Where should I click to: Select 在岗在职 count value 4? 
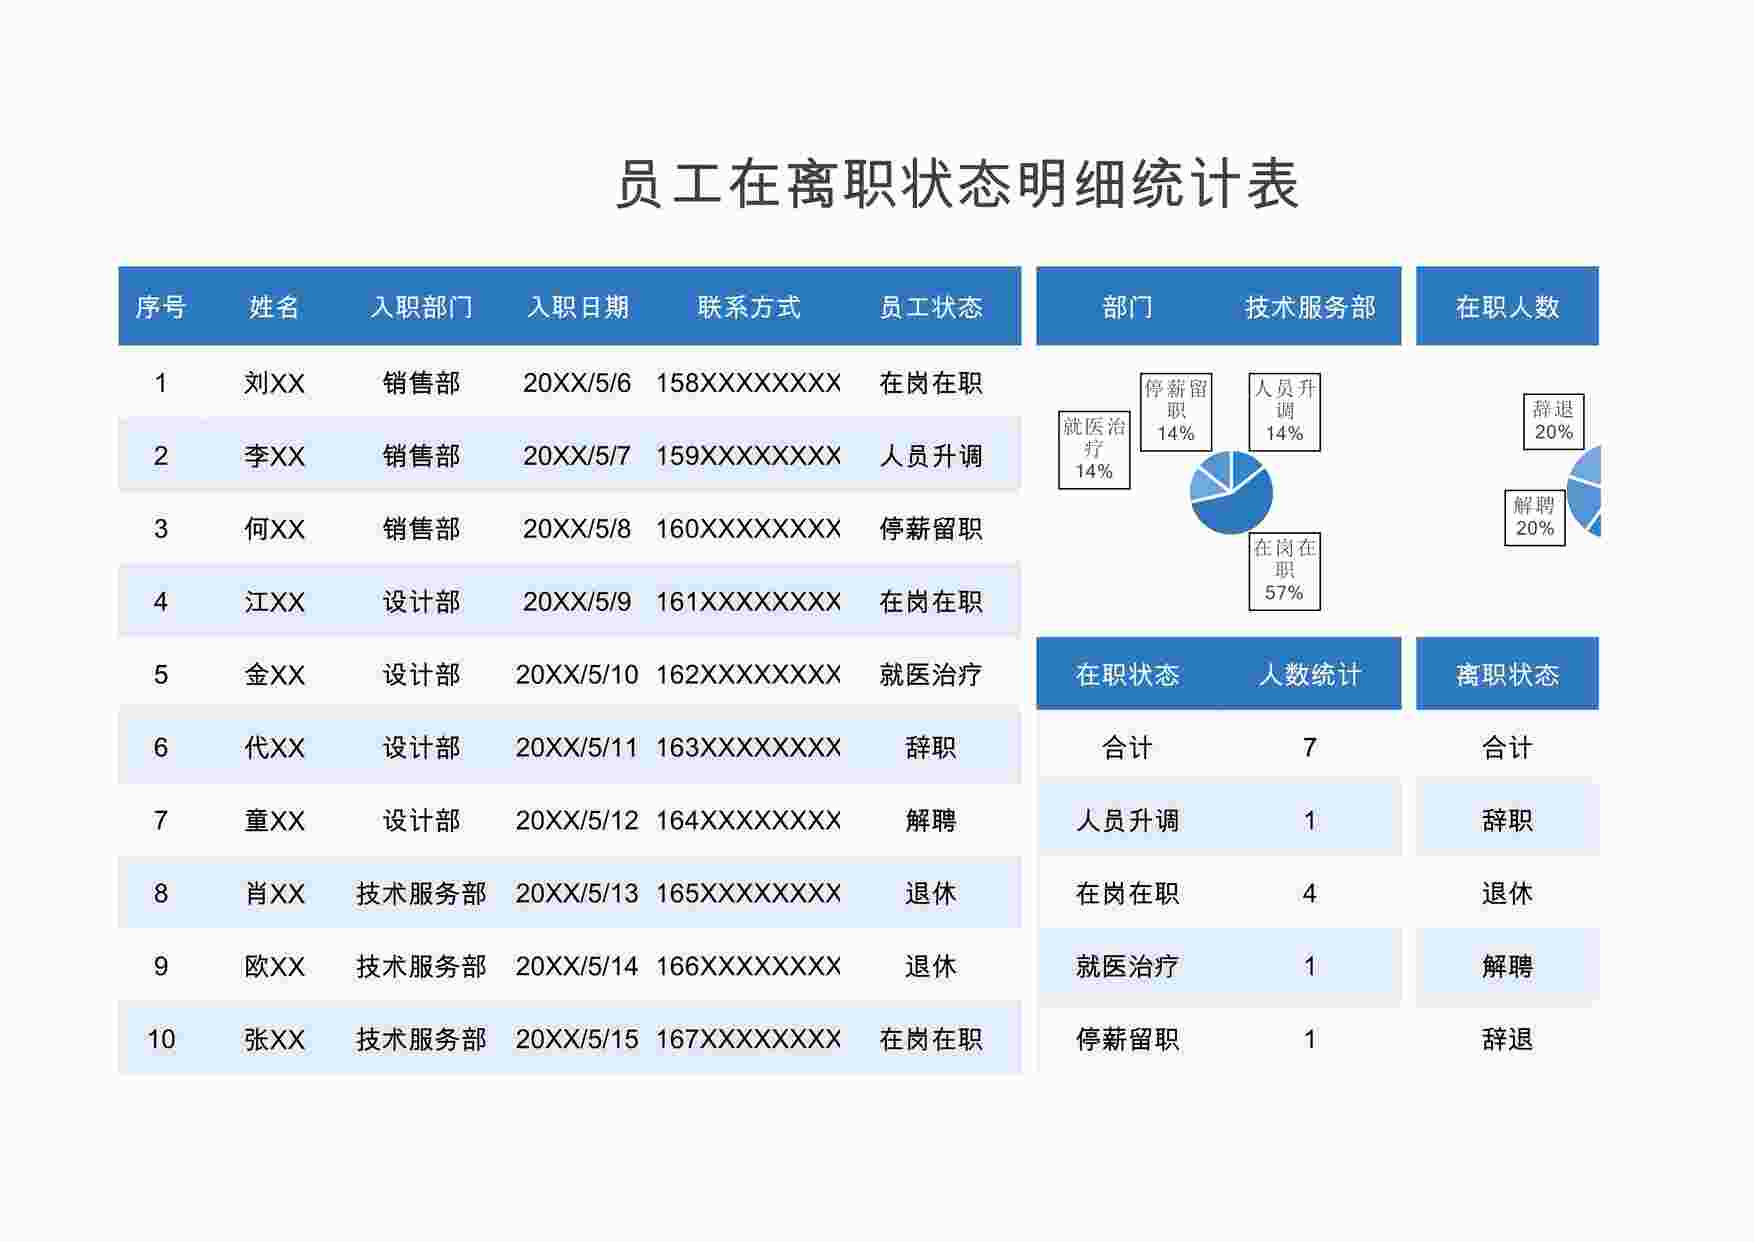point(1310,894)
